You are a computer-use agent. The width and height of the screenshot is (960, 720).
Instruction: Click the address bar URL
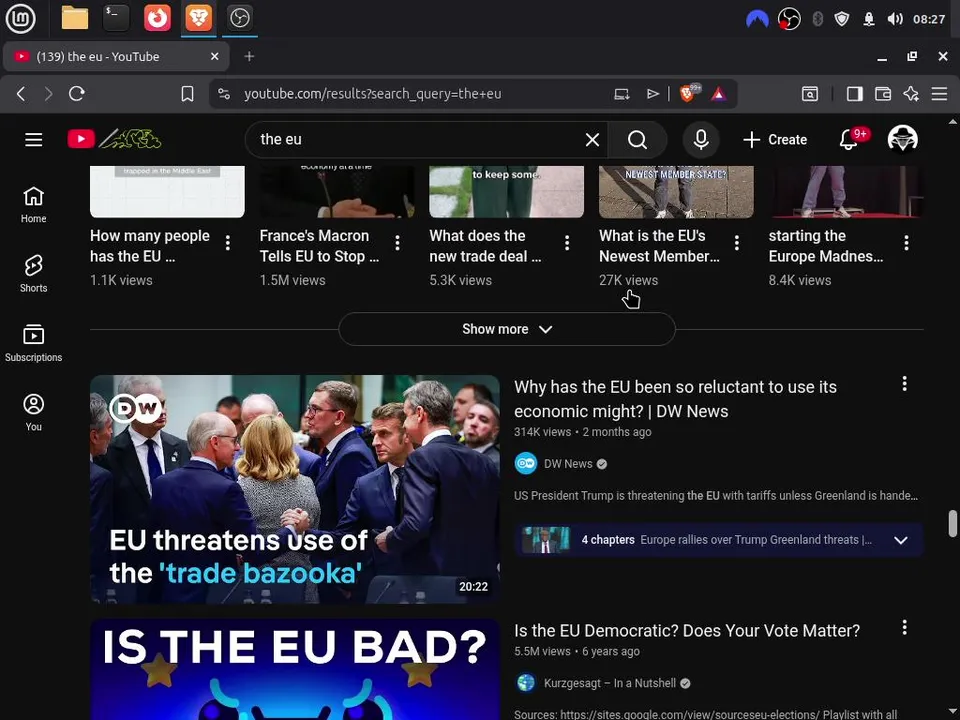[x=372, y=94]
